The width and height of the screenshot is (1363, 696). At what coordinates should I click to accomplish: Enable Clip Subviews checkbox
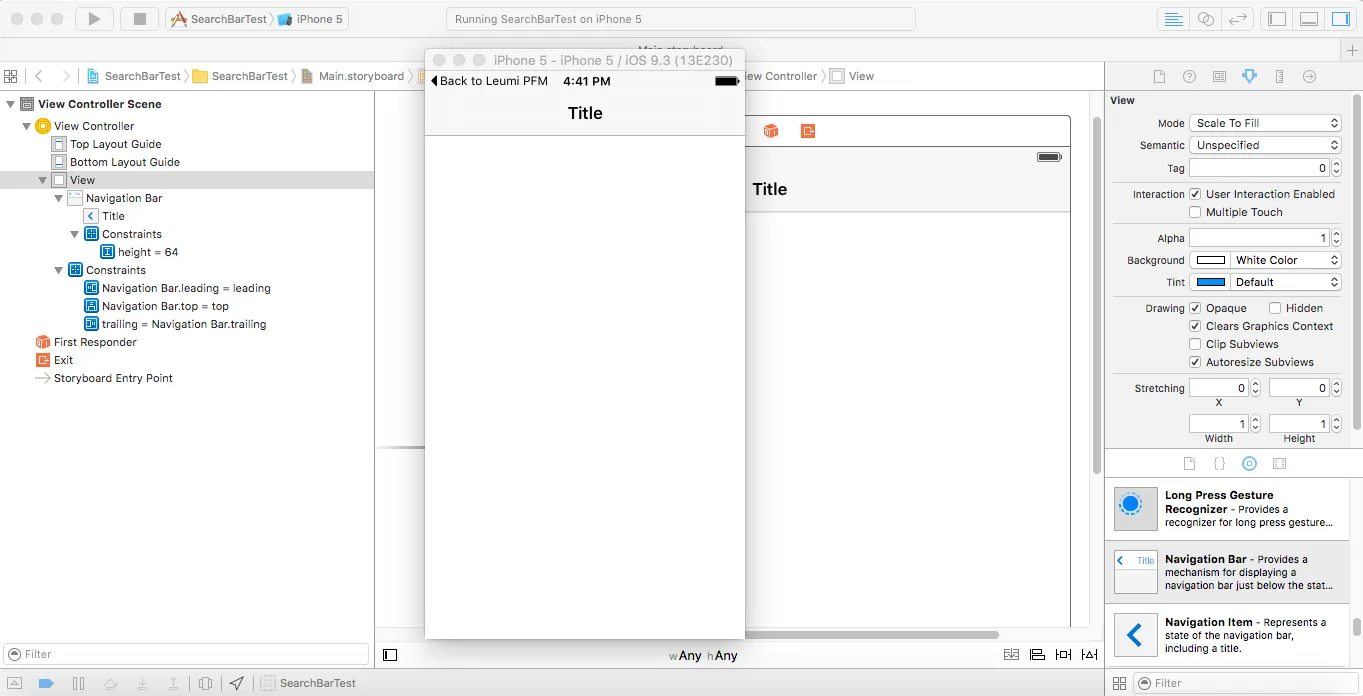coord(1195,344)
